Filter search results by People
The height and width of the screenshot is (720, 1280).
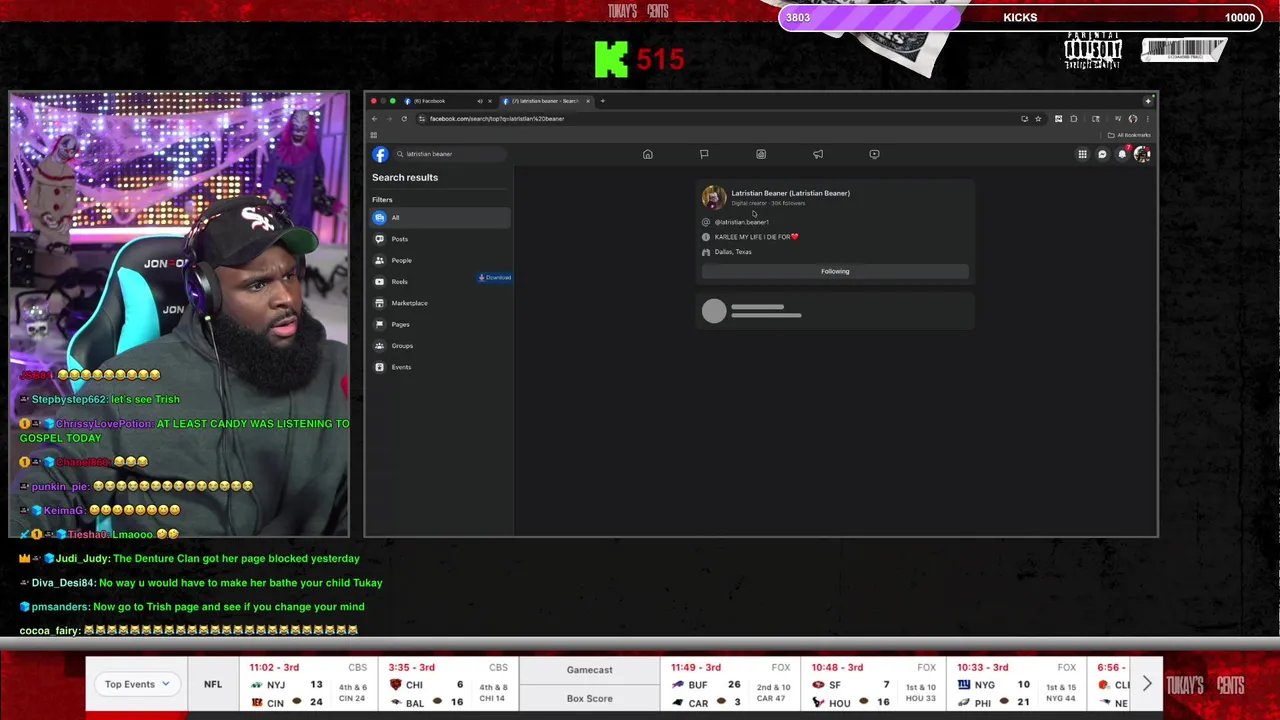441,260
